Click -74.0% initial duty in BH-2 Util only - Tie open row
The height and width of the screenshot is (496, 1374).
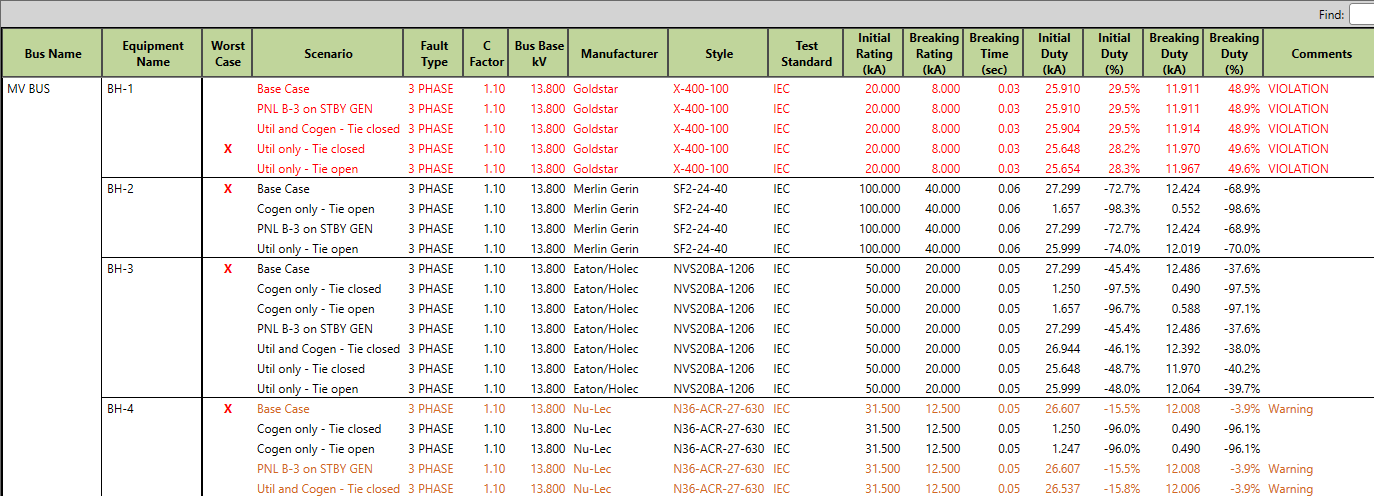[x=1120, y=249]
